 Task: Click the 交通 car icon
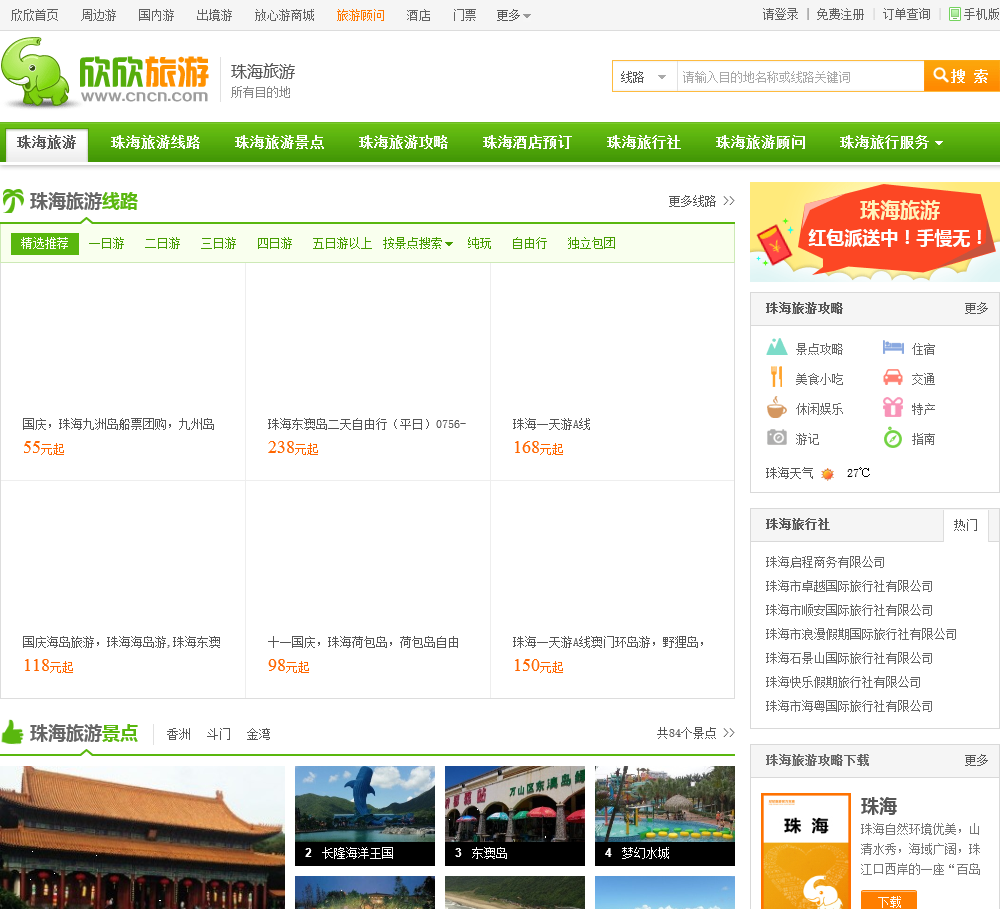(893, 378)
